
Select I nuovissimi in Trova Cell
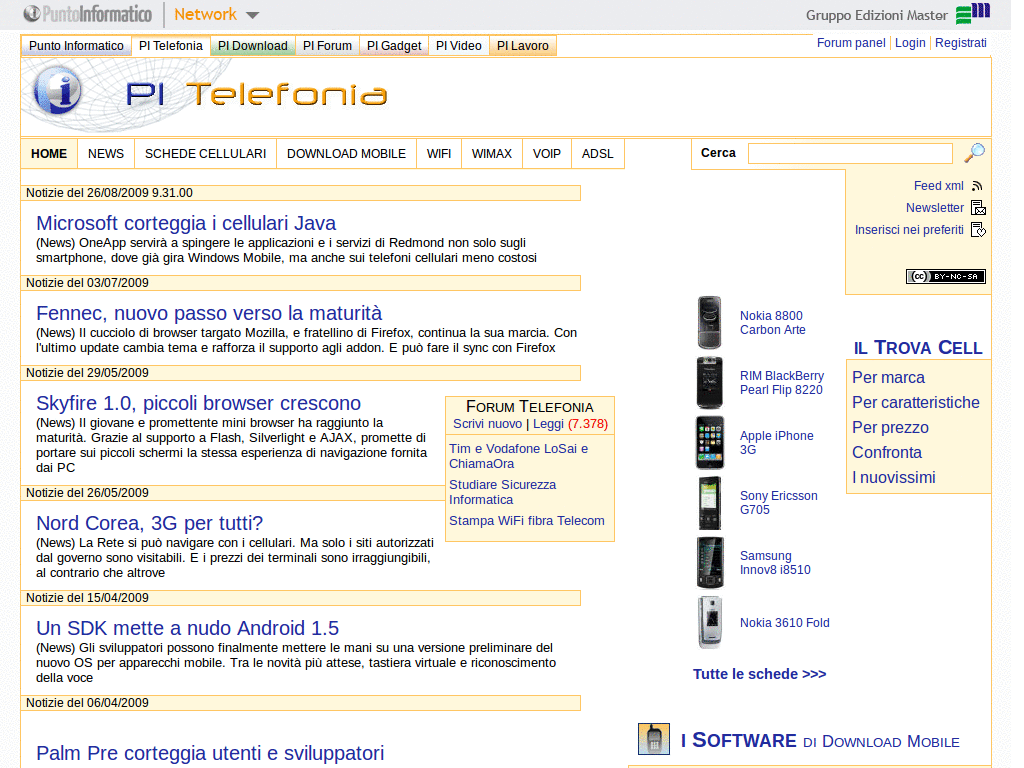click(x=893, y=477)
